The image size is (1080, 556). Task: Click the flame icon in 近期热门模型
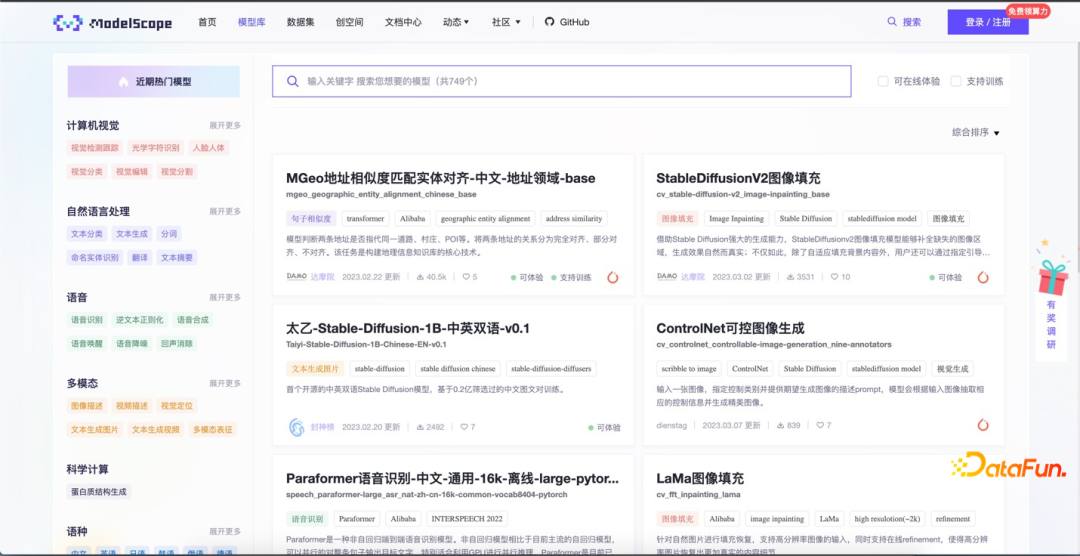coord(123,82)
